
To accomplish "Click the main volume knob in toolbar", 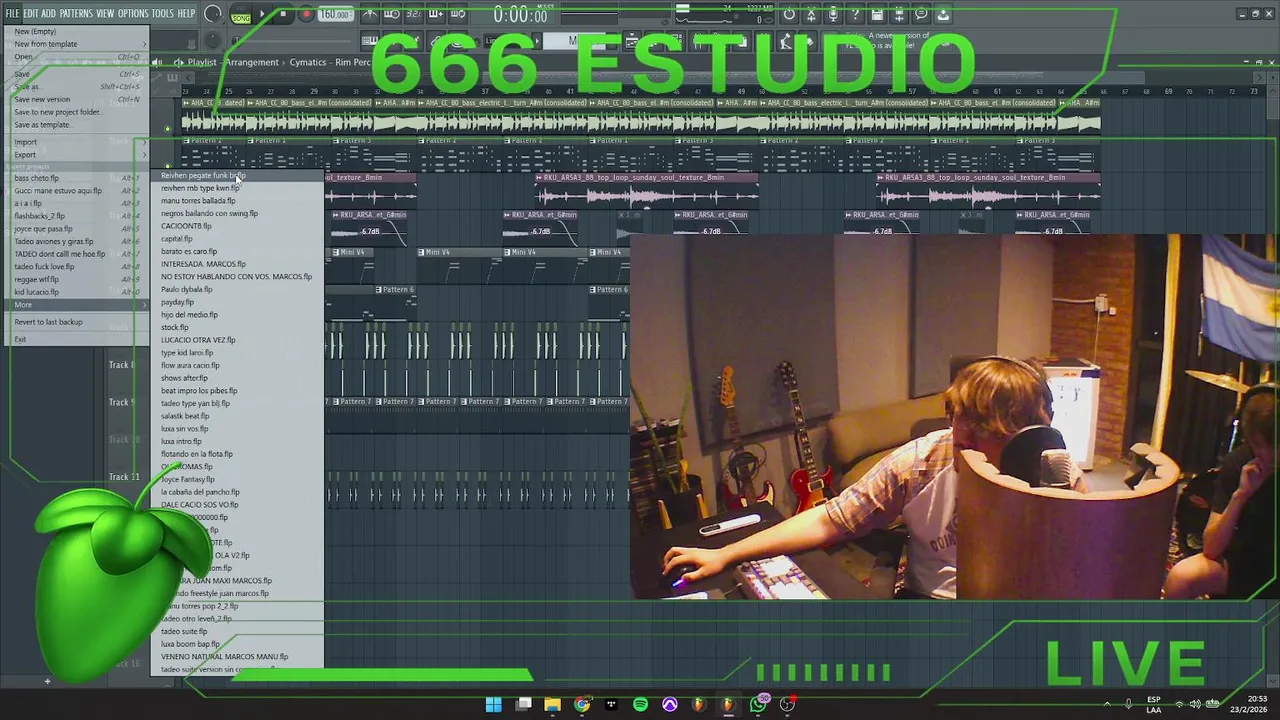I will pos(213,14).
